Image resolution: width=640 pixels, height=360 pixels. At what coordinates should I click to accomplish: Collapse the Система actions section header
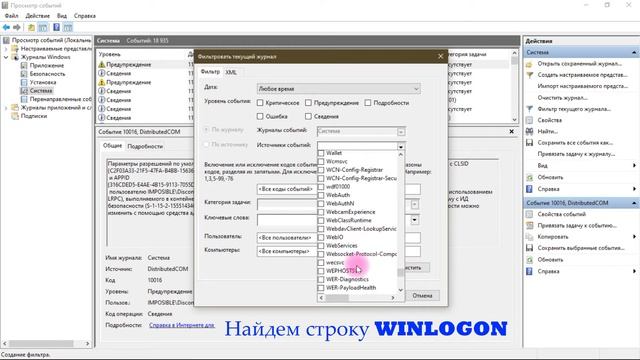634,52
